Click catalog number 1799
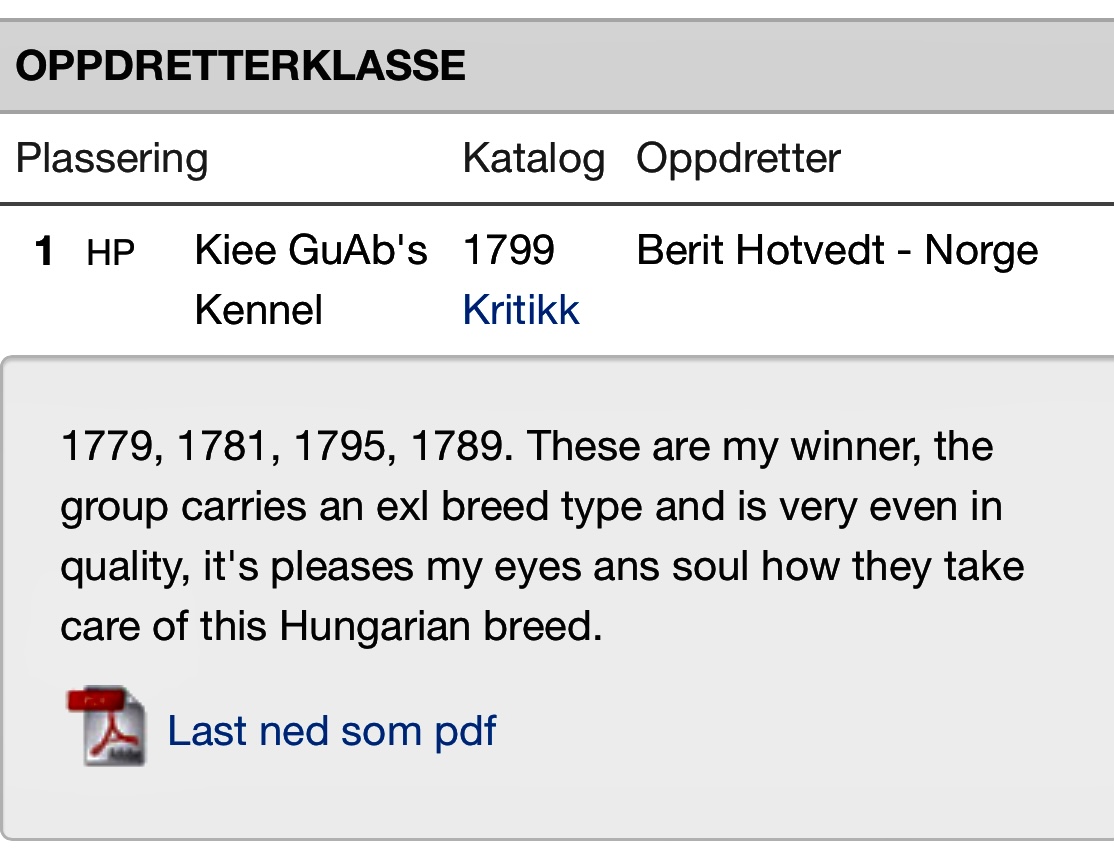 click(x=509, y=250)
